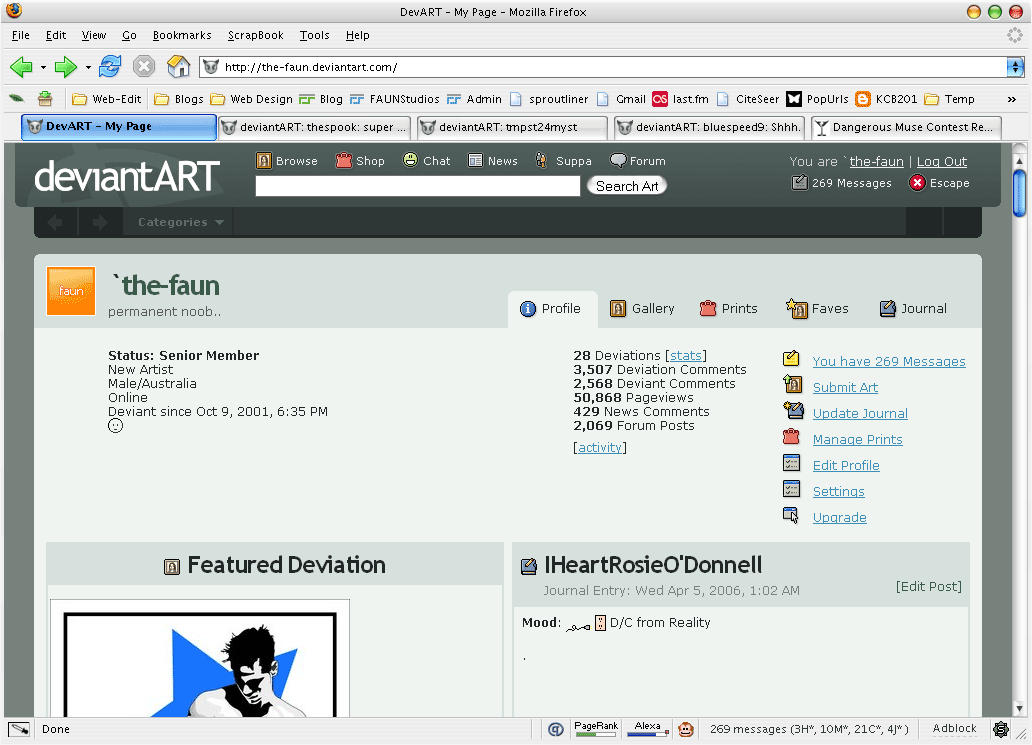
Task: Open the Web Design bookmarks folder
Action: 251,99
